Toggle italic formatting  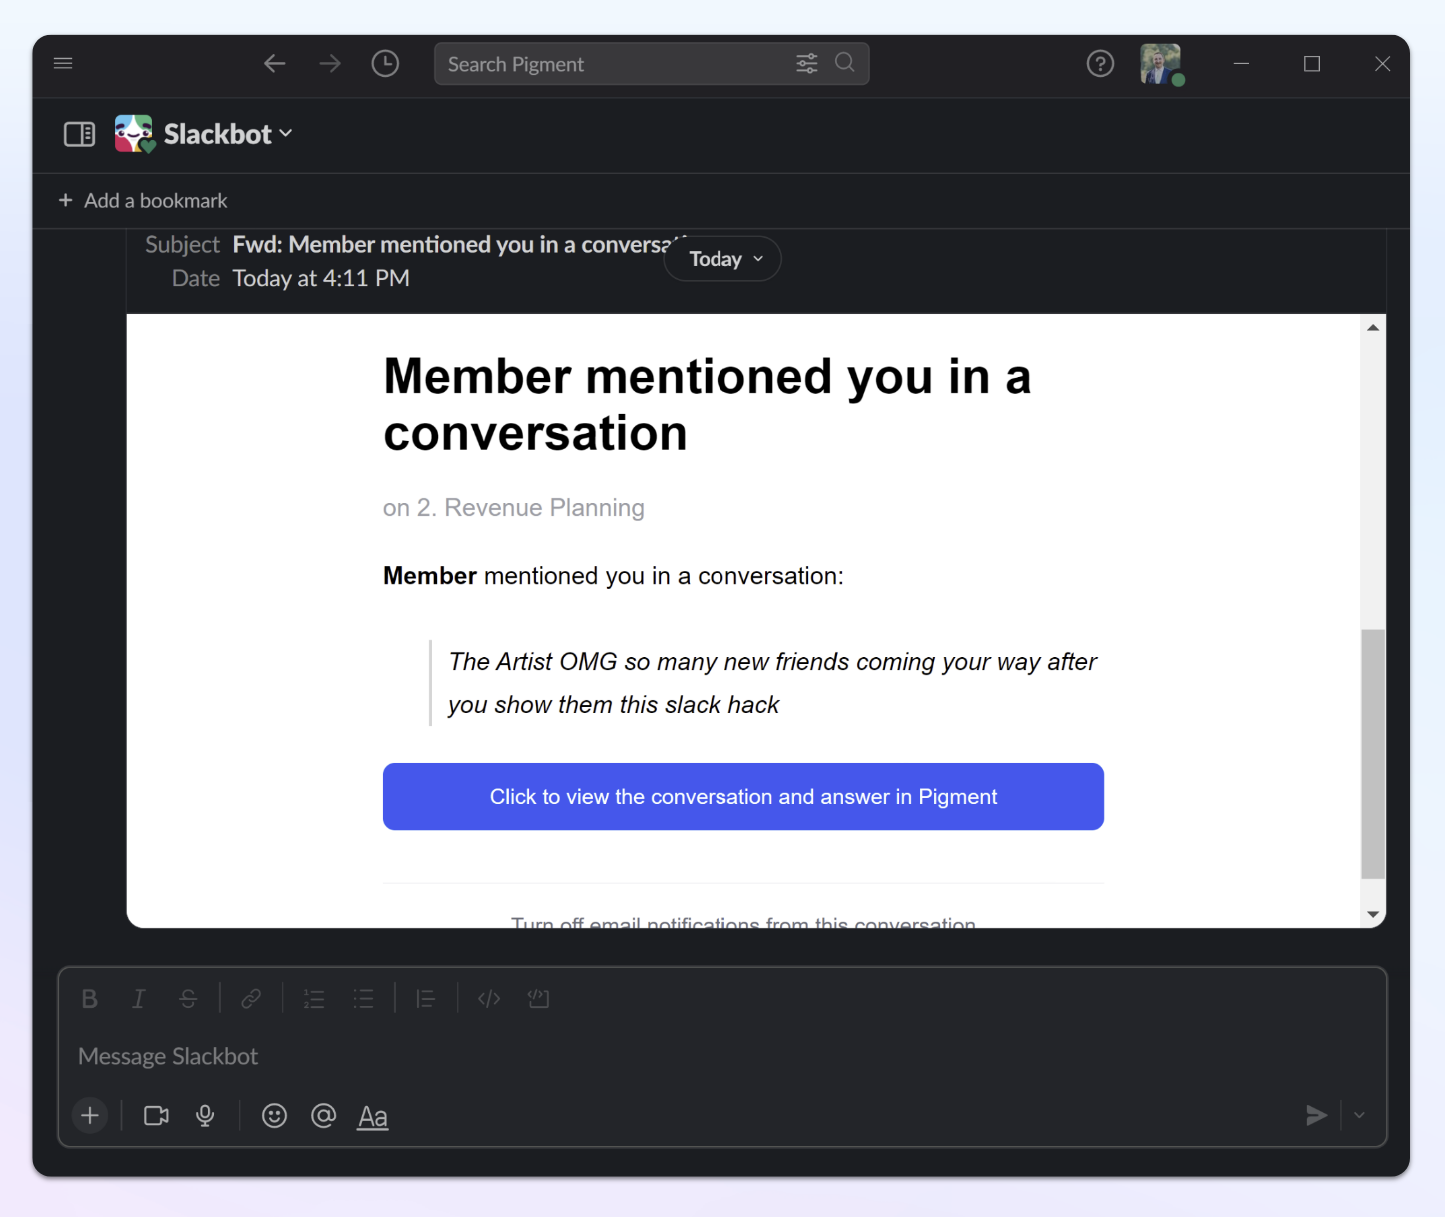click(139, 999)
